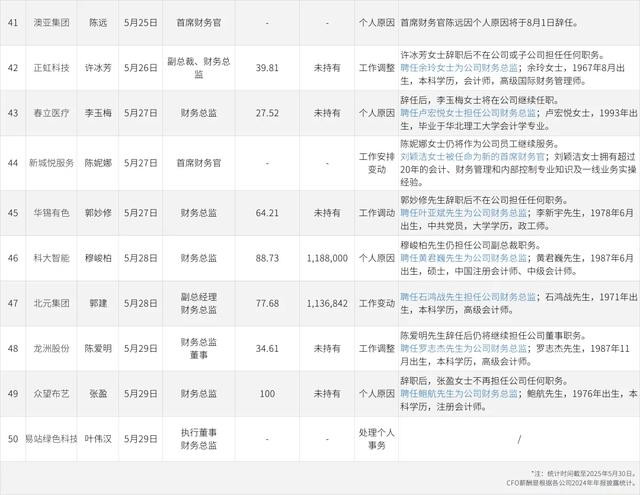Click salary value 88.73
Screen dimensions: 640x495
click(x=267, y=258)
